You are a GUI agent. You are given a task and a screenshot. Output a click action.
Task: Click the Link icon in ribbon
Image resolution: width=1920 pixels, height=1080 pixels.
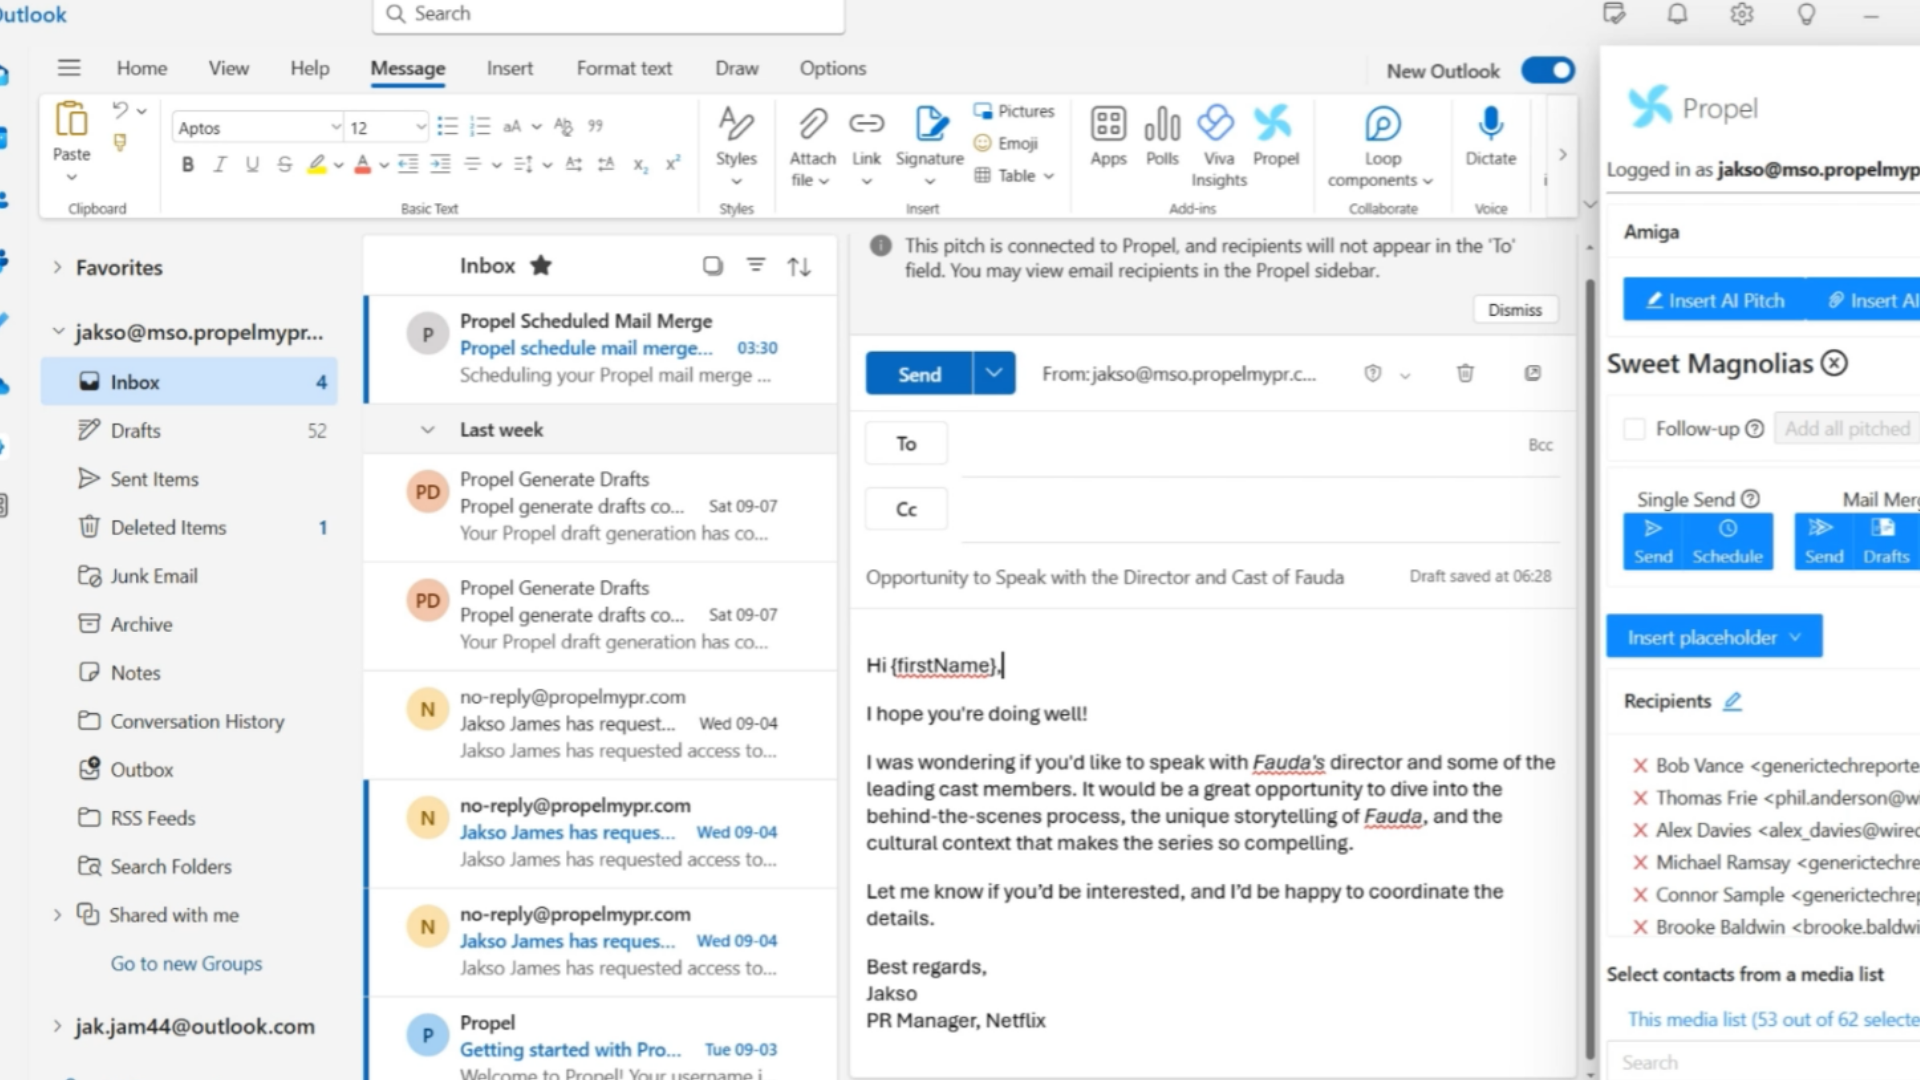click(x=866, y=124)
